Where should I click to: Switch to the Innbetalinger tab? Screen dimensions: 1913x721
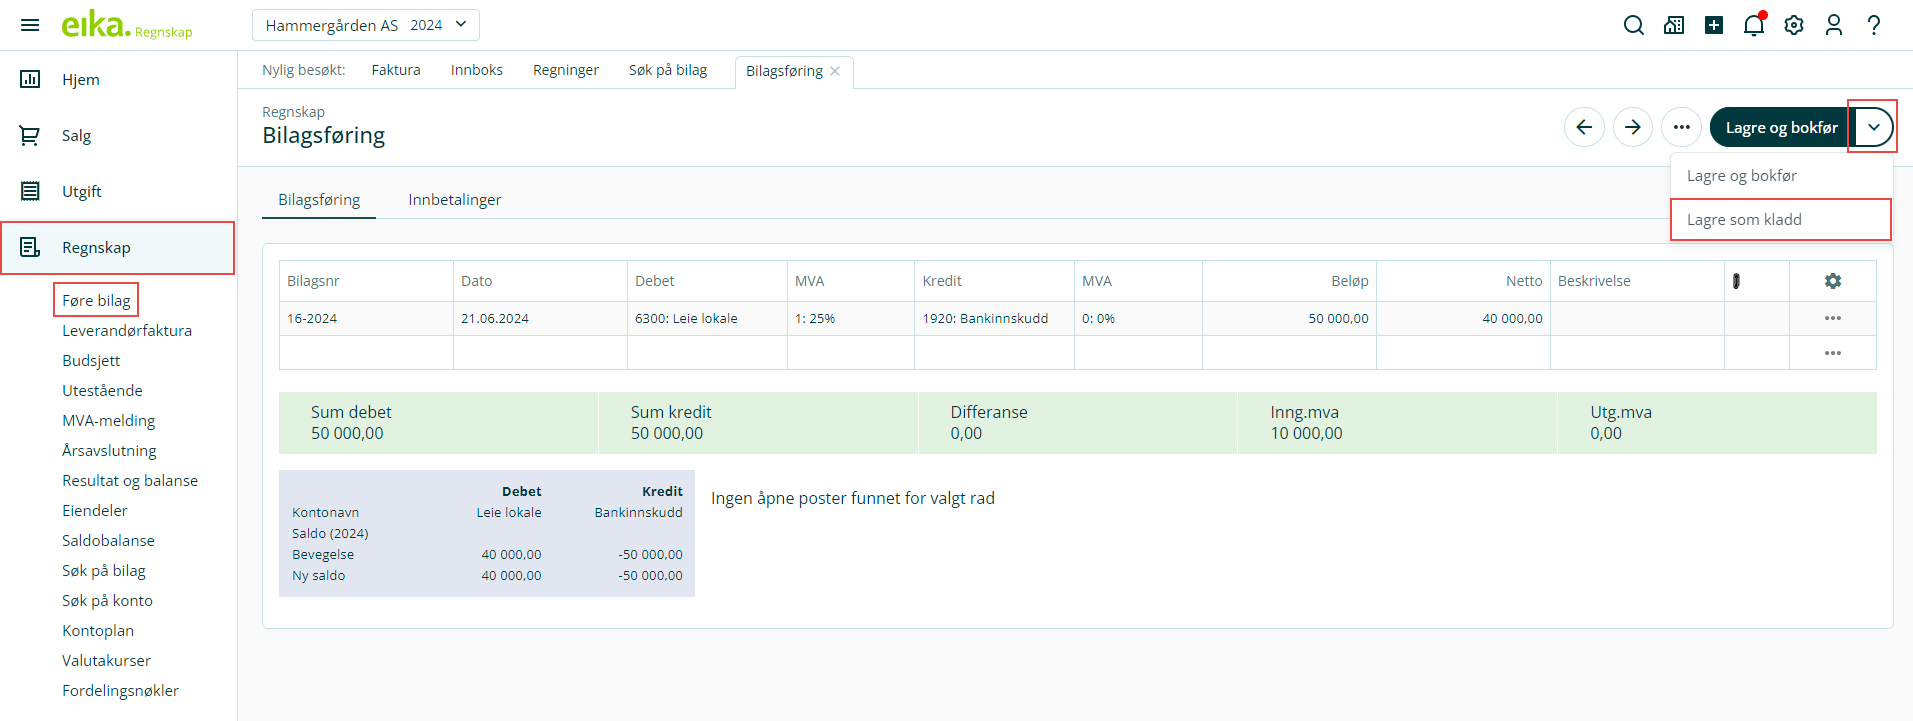coord(455,200)
